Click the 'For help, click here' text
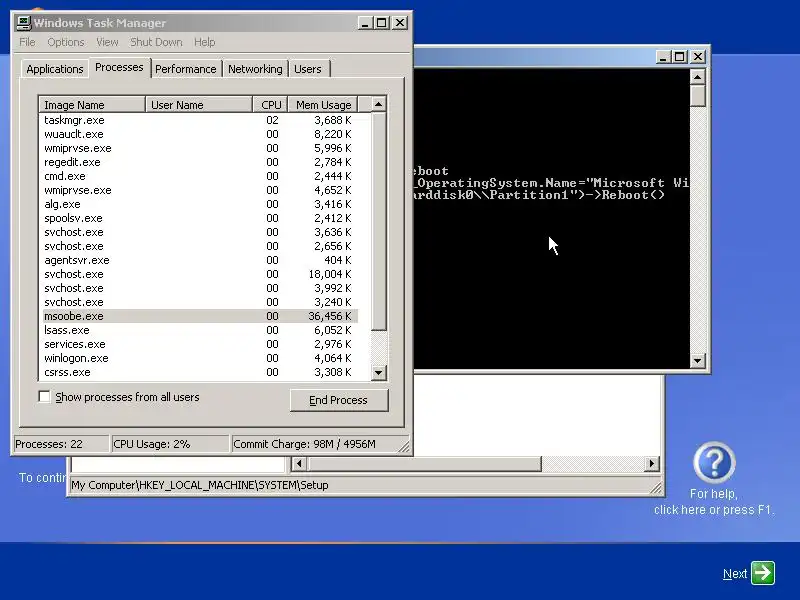 714,502
